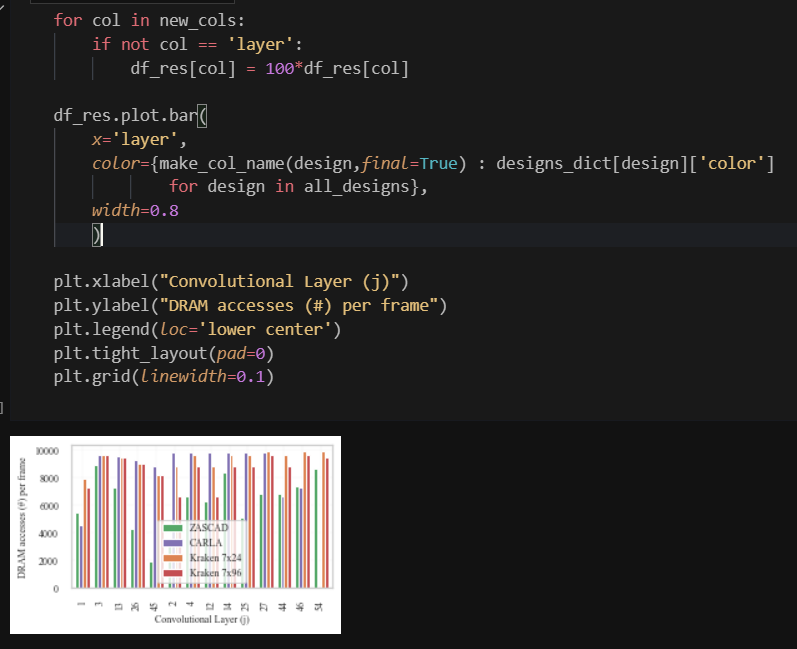
Task: Click the purple CARLA legend swatch
Action: pos(173,542)
